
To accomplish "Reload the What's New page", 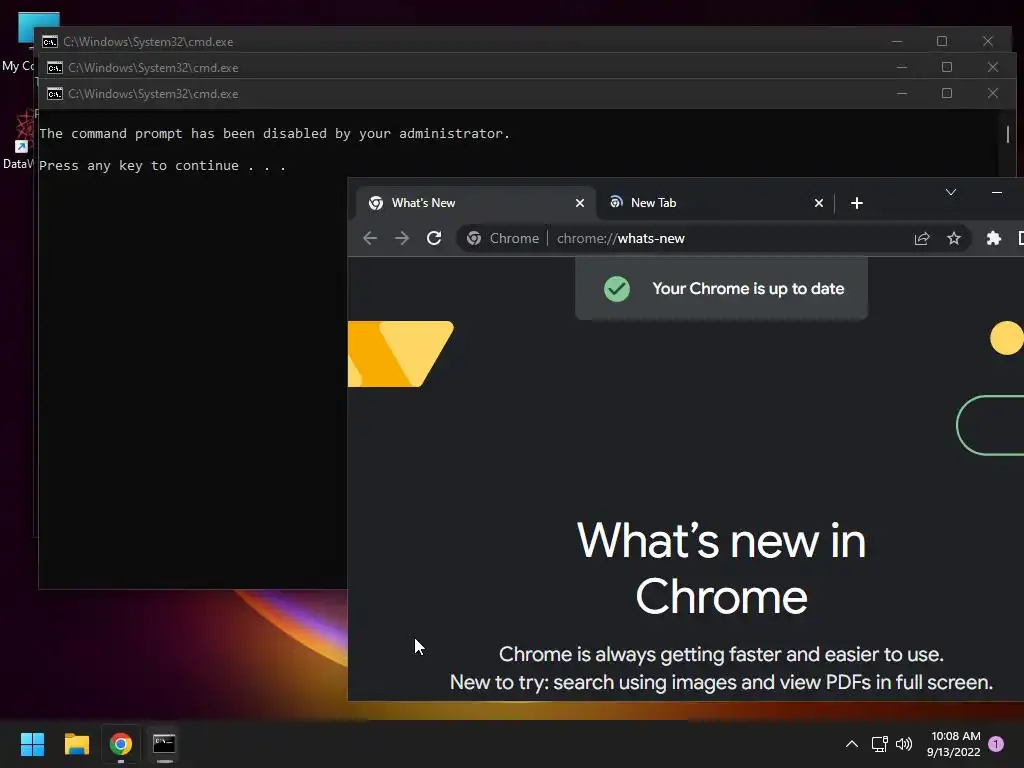I will coord(434,238).
